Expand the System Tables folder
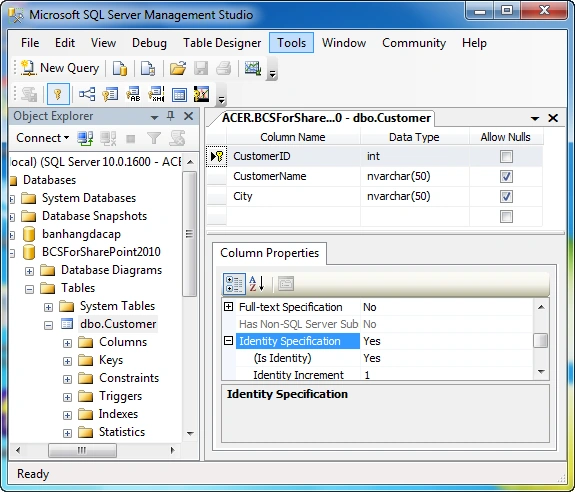Image resolution: width=575 pixels, height=492 pixels. (48, 307)
